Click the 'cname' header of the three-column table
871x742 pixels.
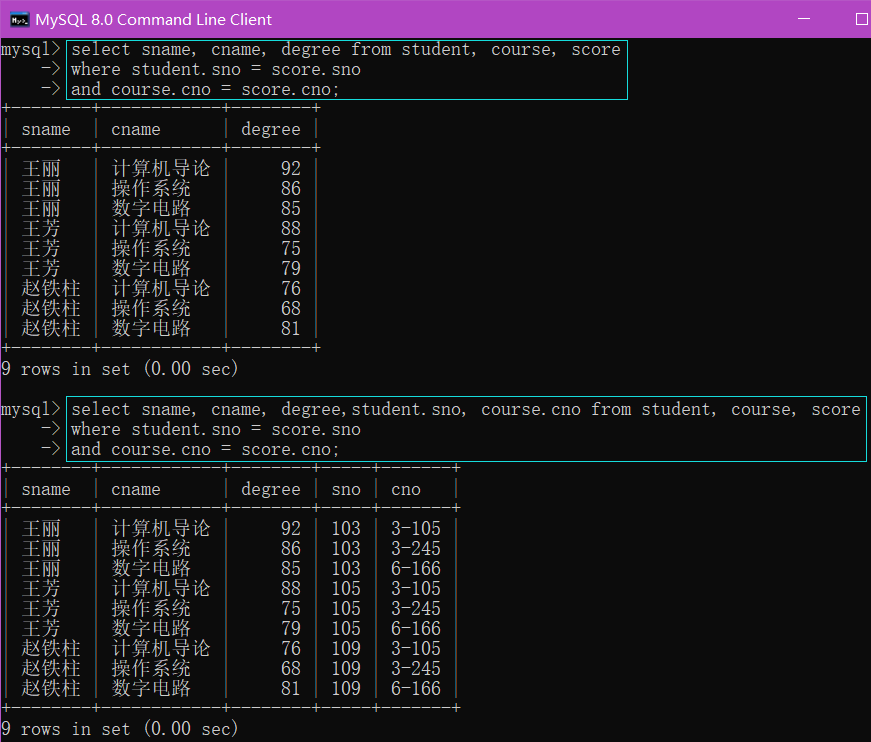click(x=136, y=129)
